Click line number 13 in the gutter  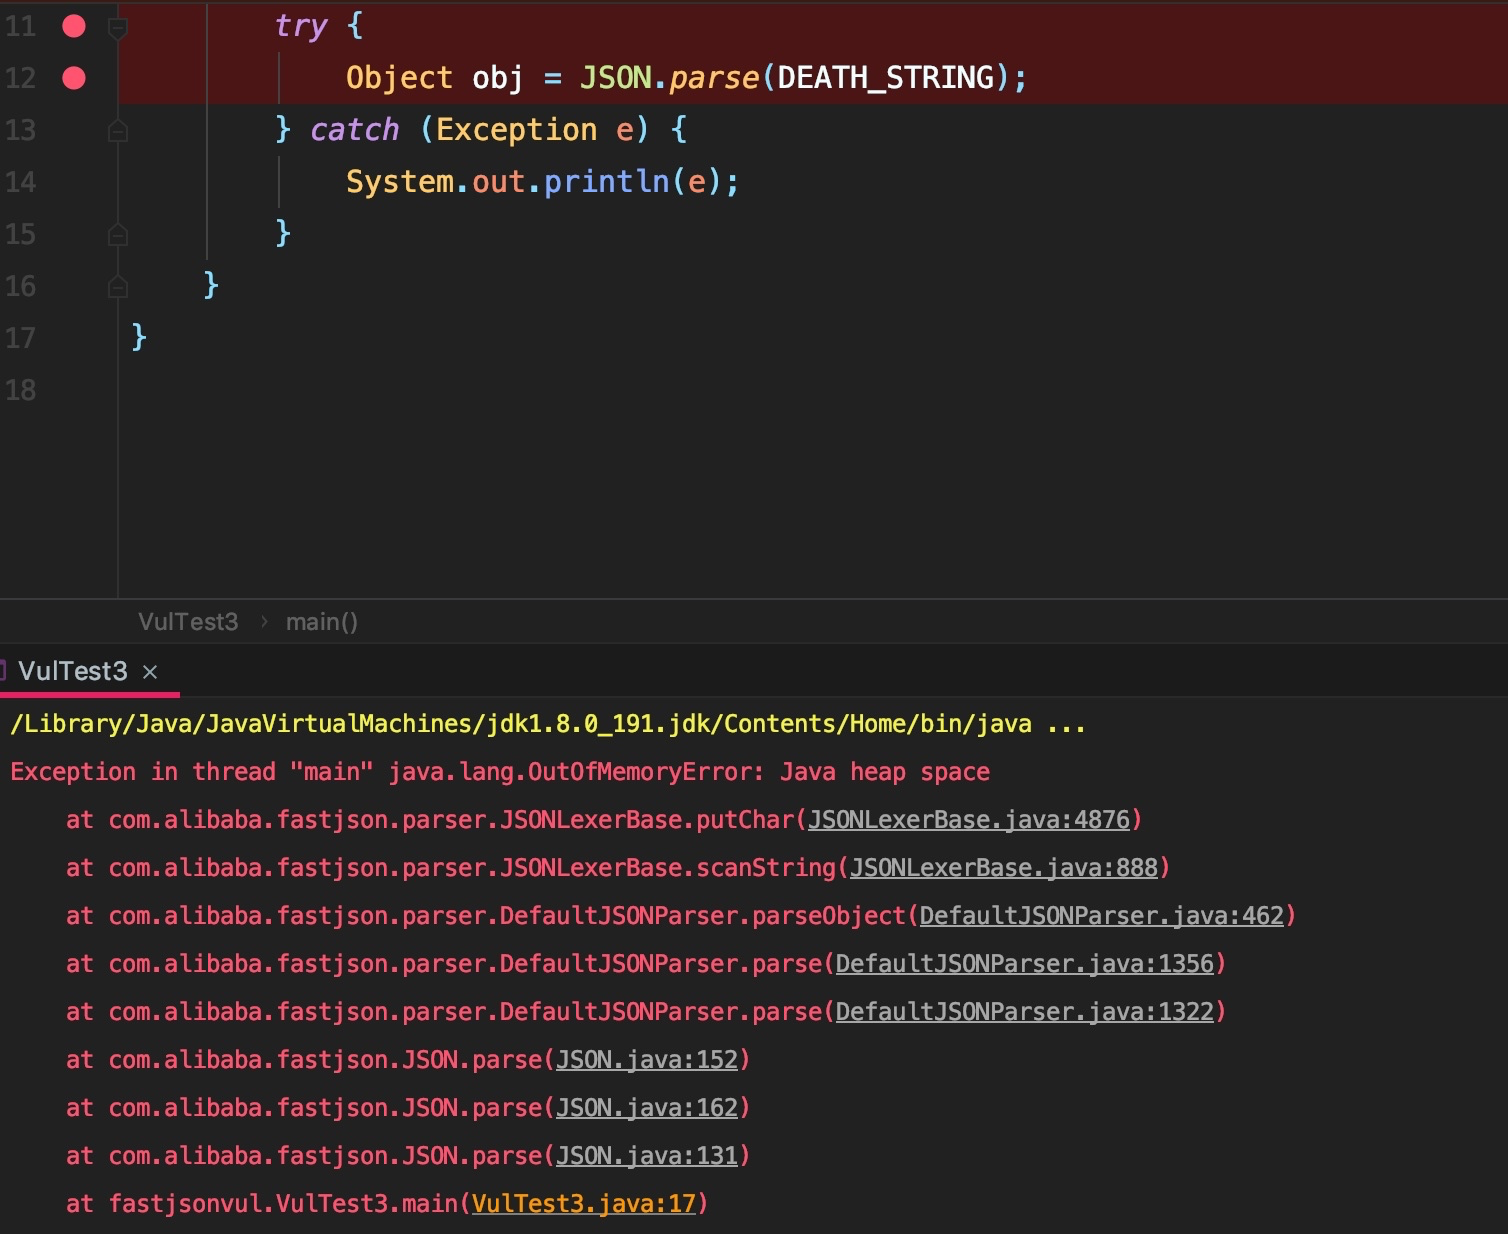coord(20,130)
